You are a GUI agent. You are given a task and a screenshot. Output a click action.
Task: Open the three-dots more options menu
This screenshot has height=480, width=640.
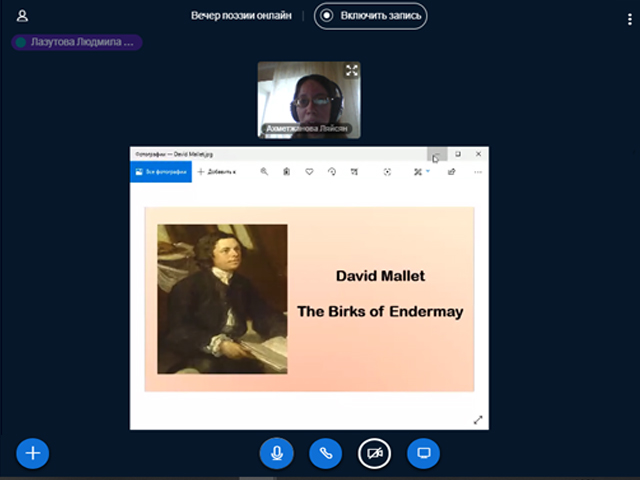point(478,172)
